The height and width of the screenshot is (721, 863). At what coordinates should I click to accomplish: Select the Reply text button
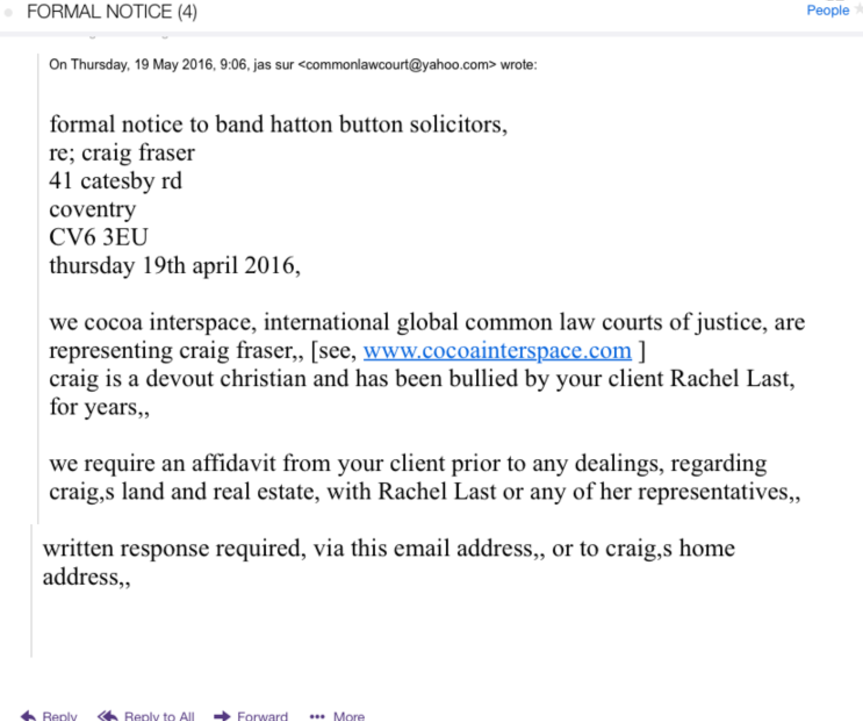(x=59, y=716)
